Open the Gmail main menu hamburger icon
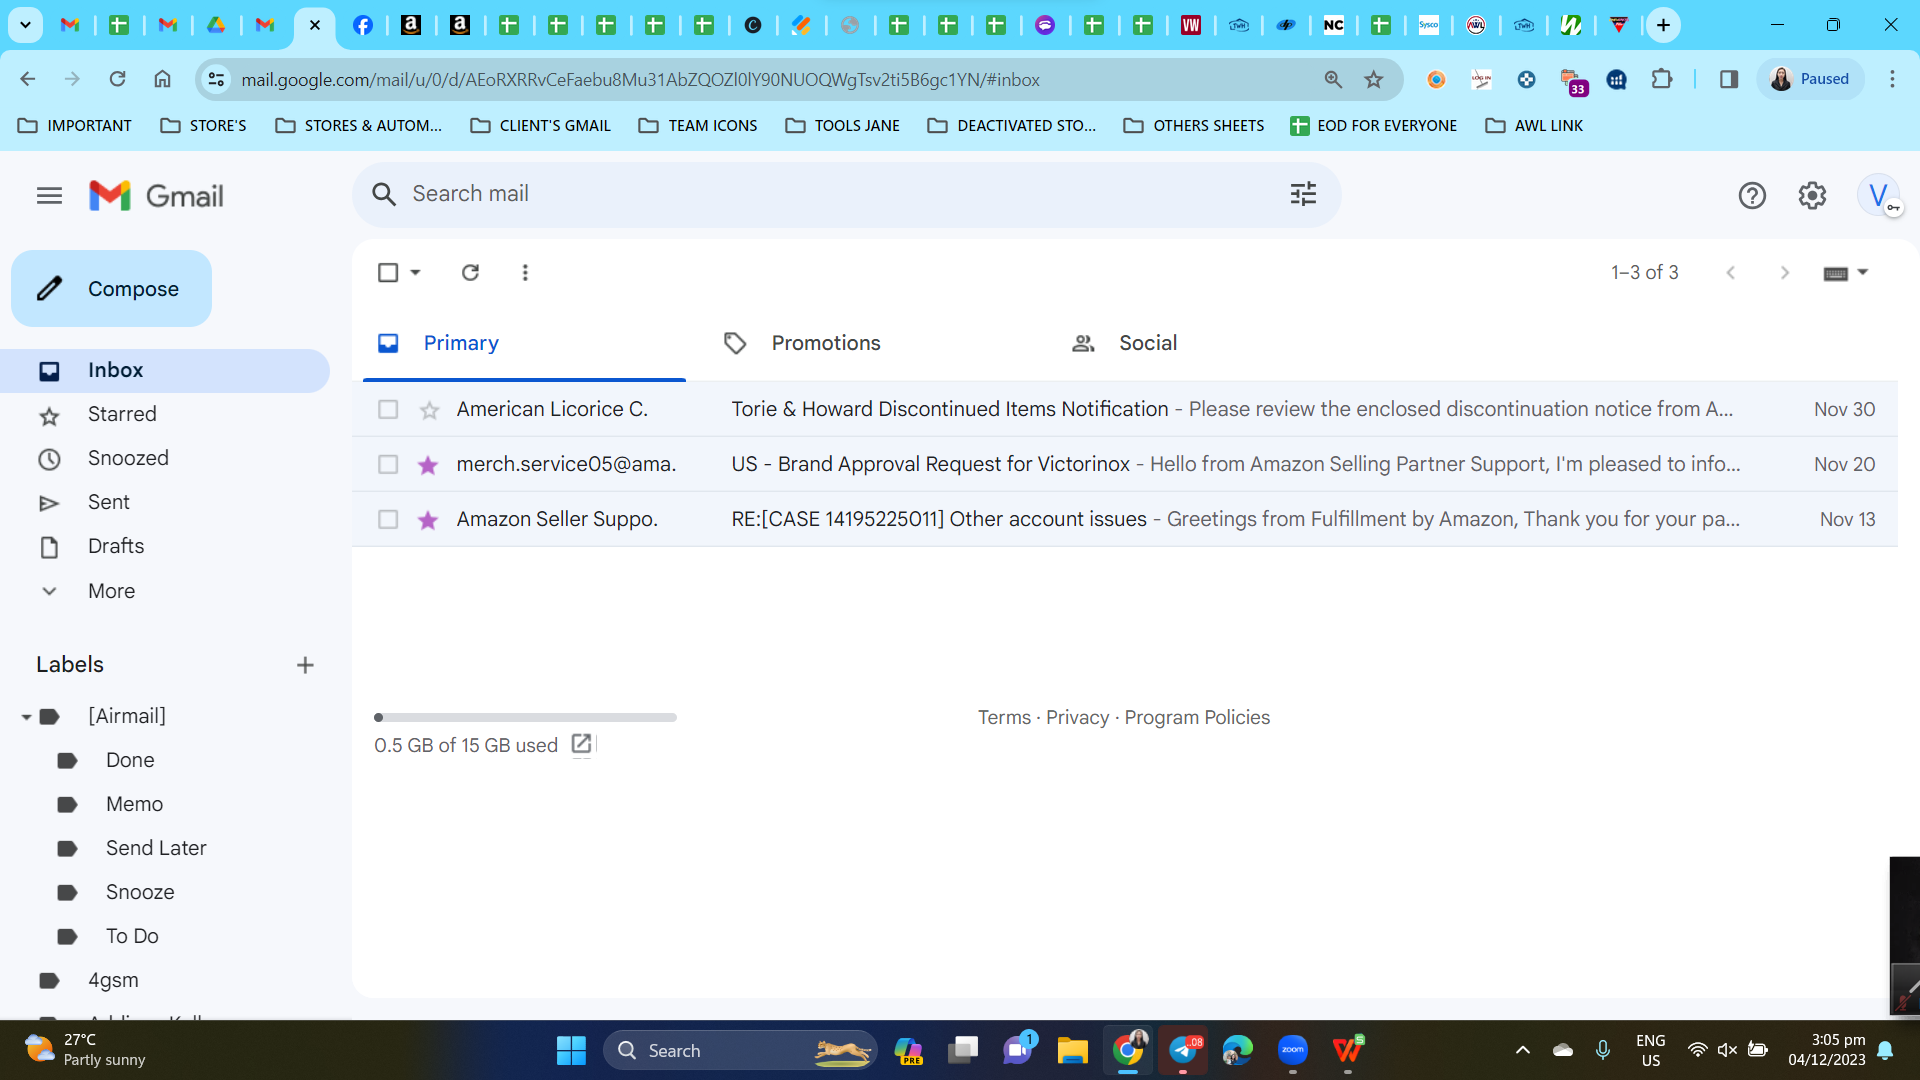 49,196
